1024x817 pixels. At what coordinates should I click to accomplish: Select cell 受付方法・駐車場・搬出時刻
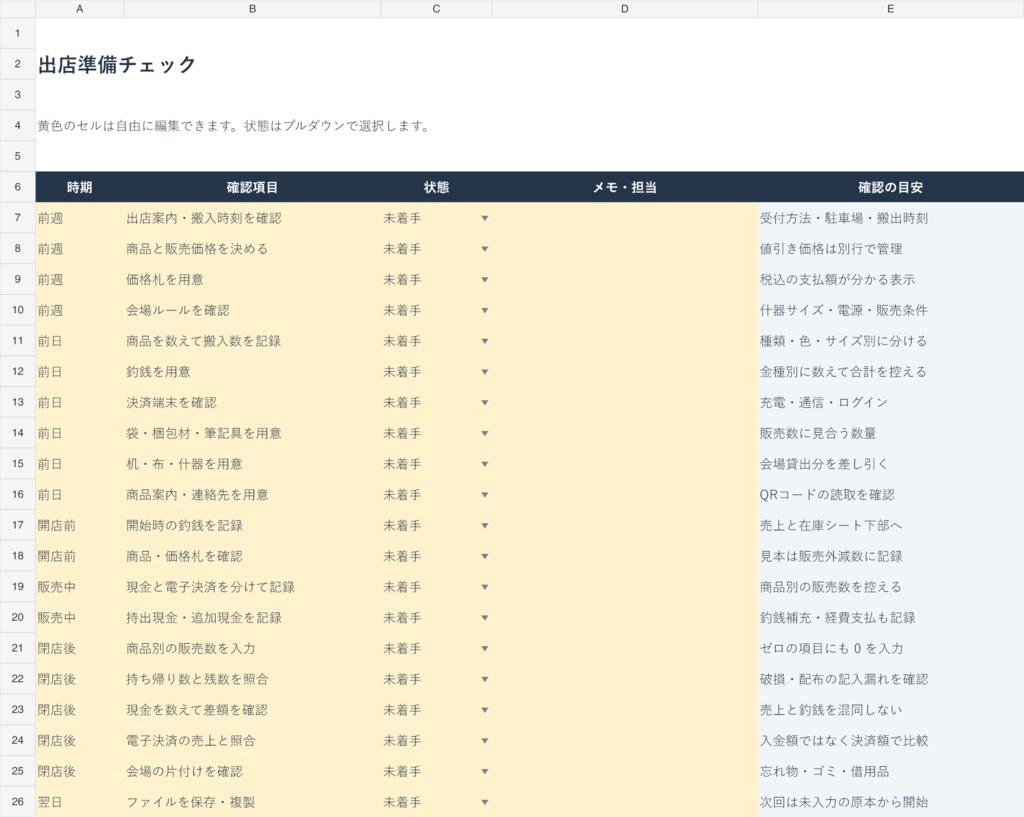click(891, 218)
